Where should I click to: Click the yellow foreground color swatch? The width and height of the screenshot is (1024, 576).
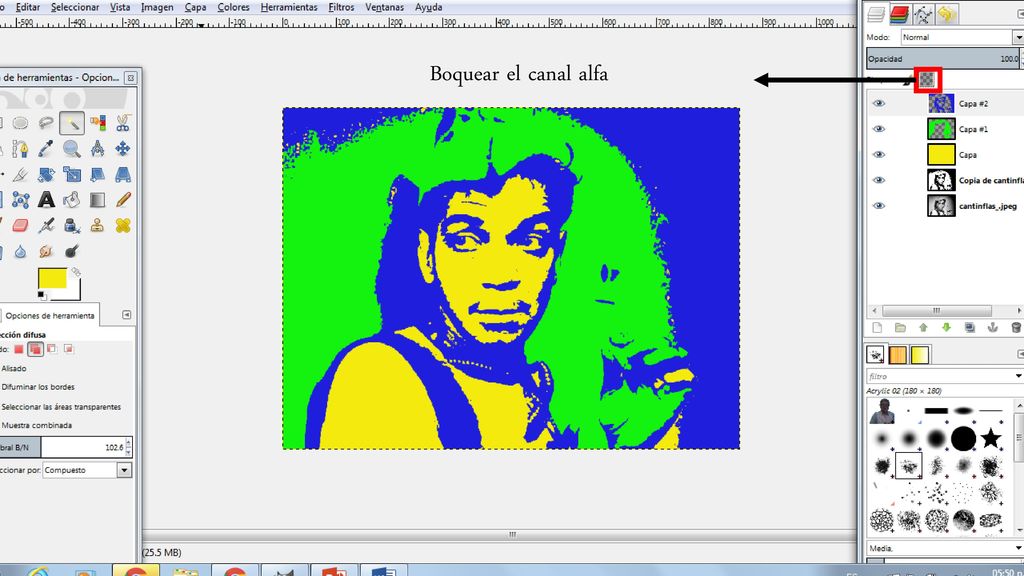(52, 278)
